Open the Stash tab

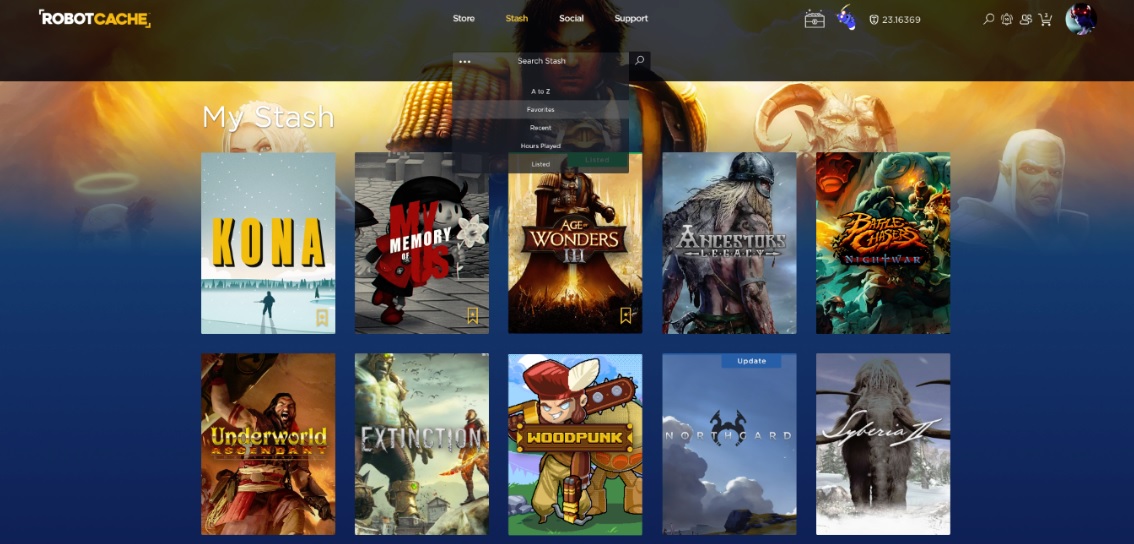pos(516,19)
